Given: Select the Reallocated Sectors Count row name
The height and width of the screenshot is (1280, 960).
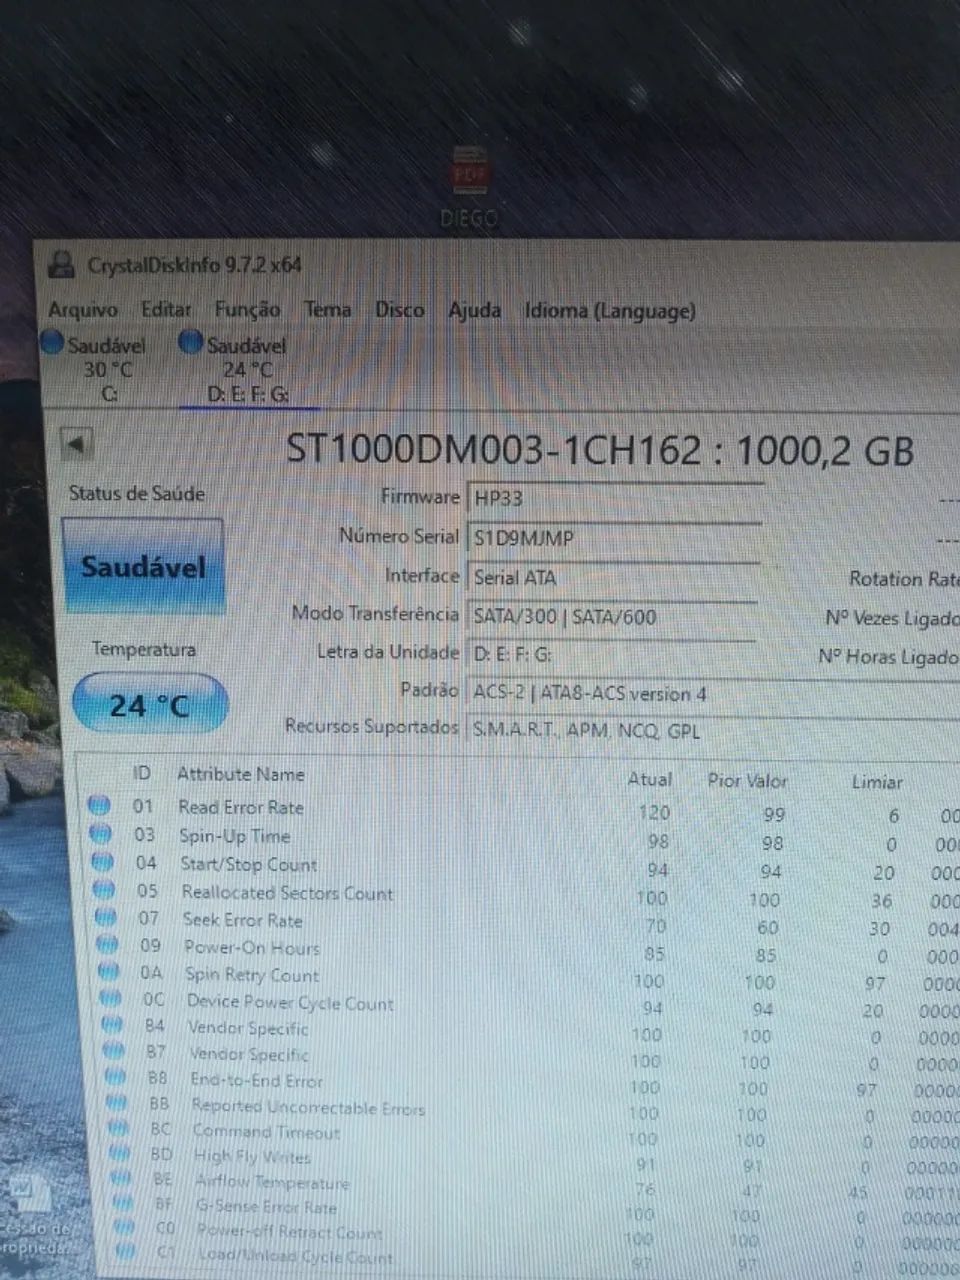Looking at the screenshot, I should 288,893.
